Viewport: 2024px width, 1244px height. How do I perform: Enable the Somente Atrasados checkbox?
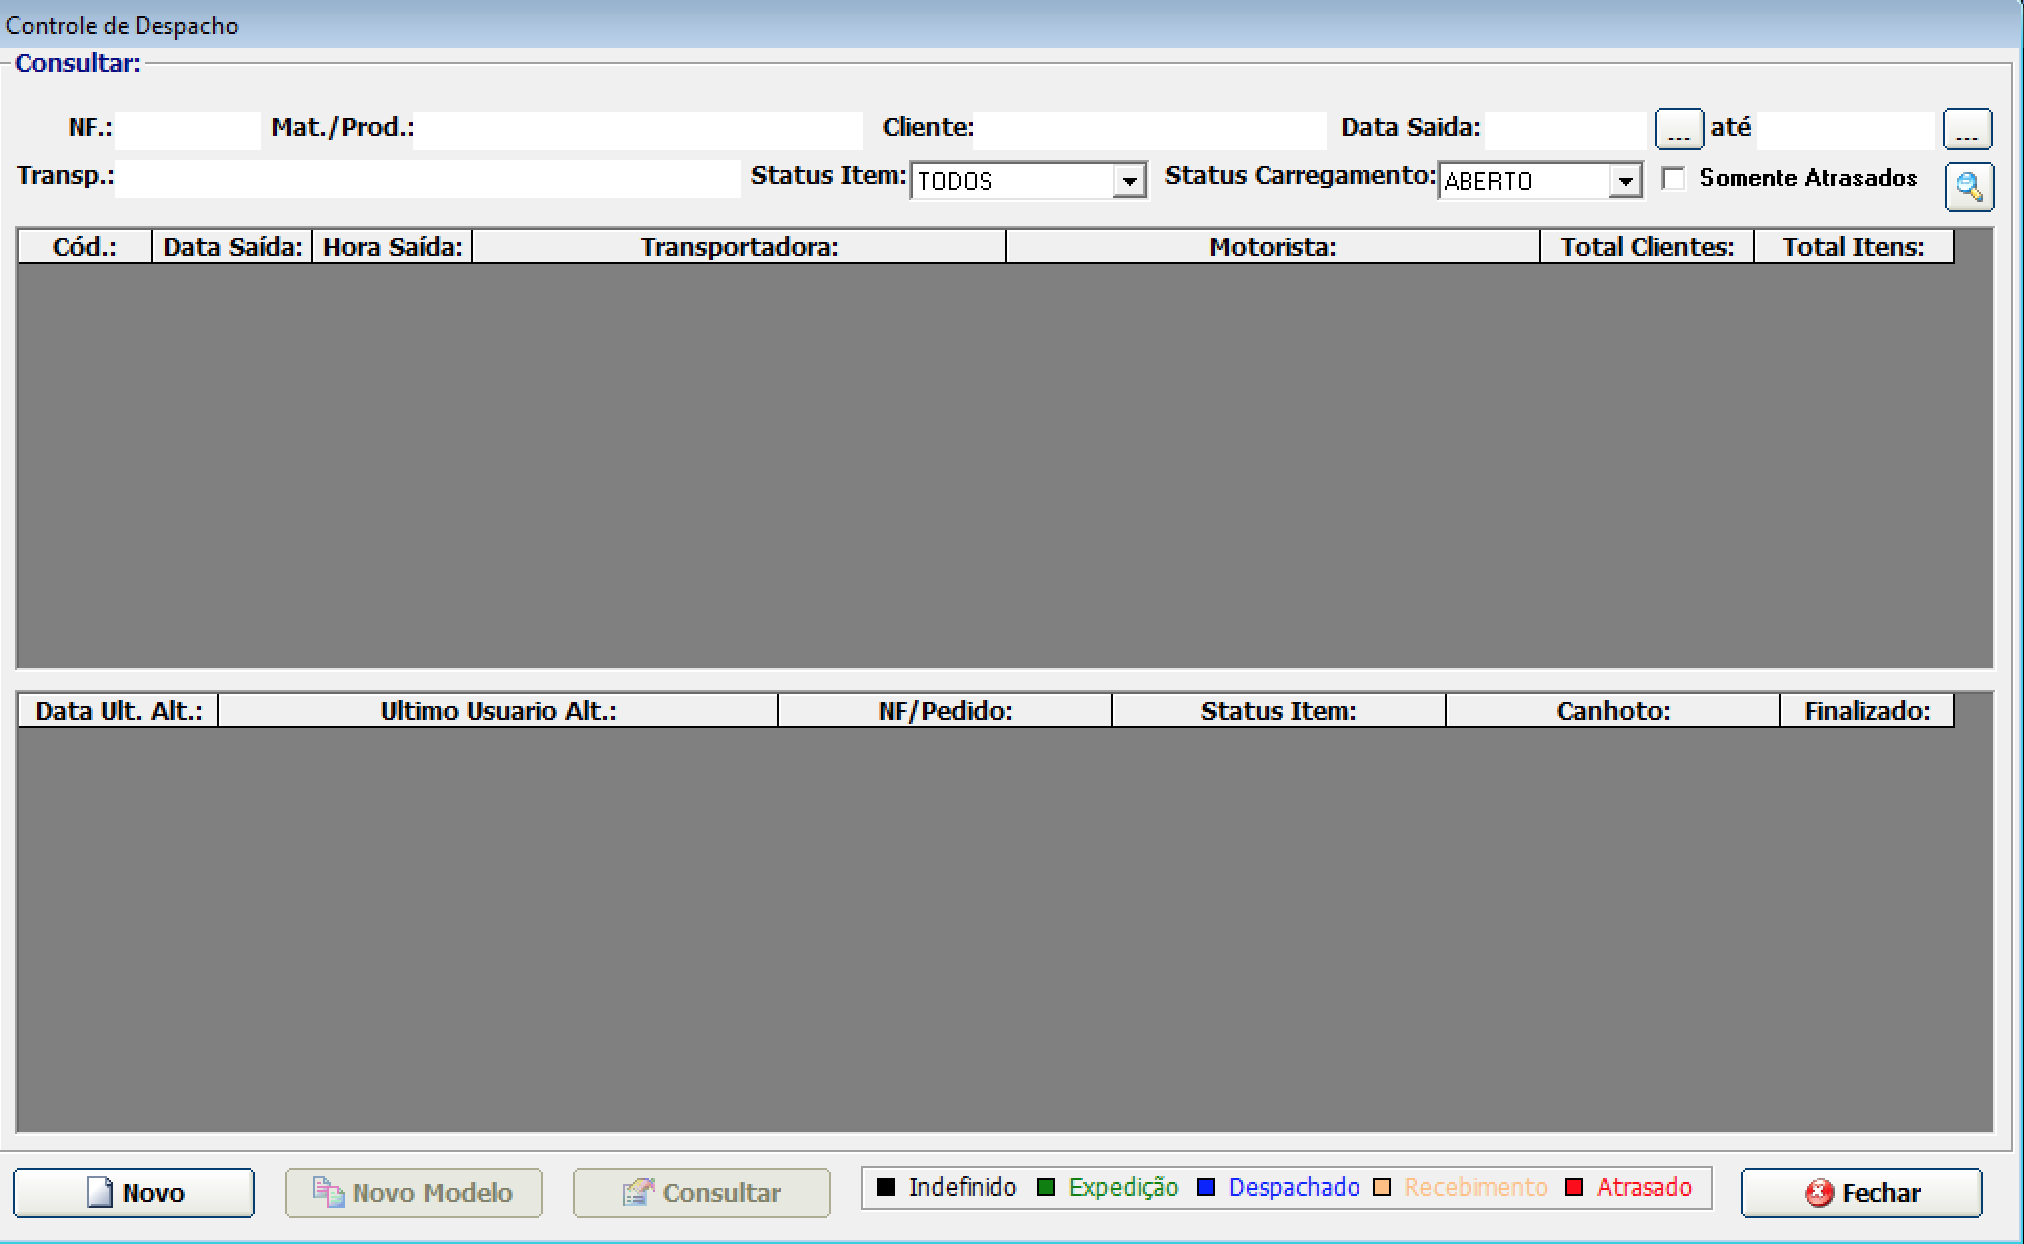click(x=1673, y=179)
